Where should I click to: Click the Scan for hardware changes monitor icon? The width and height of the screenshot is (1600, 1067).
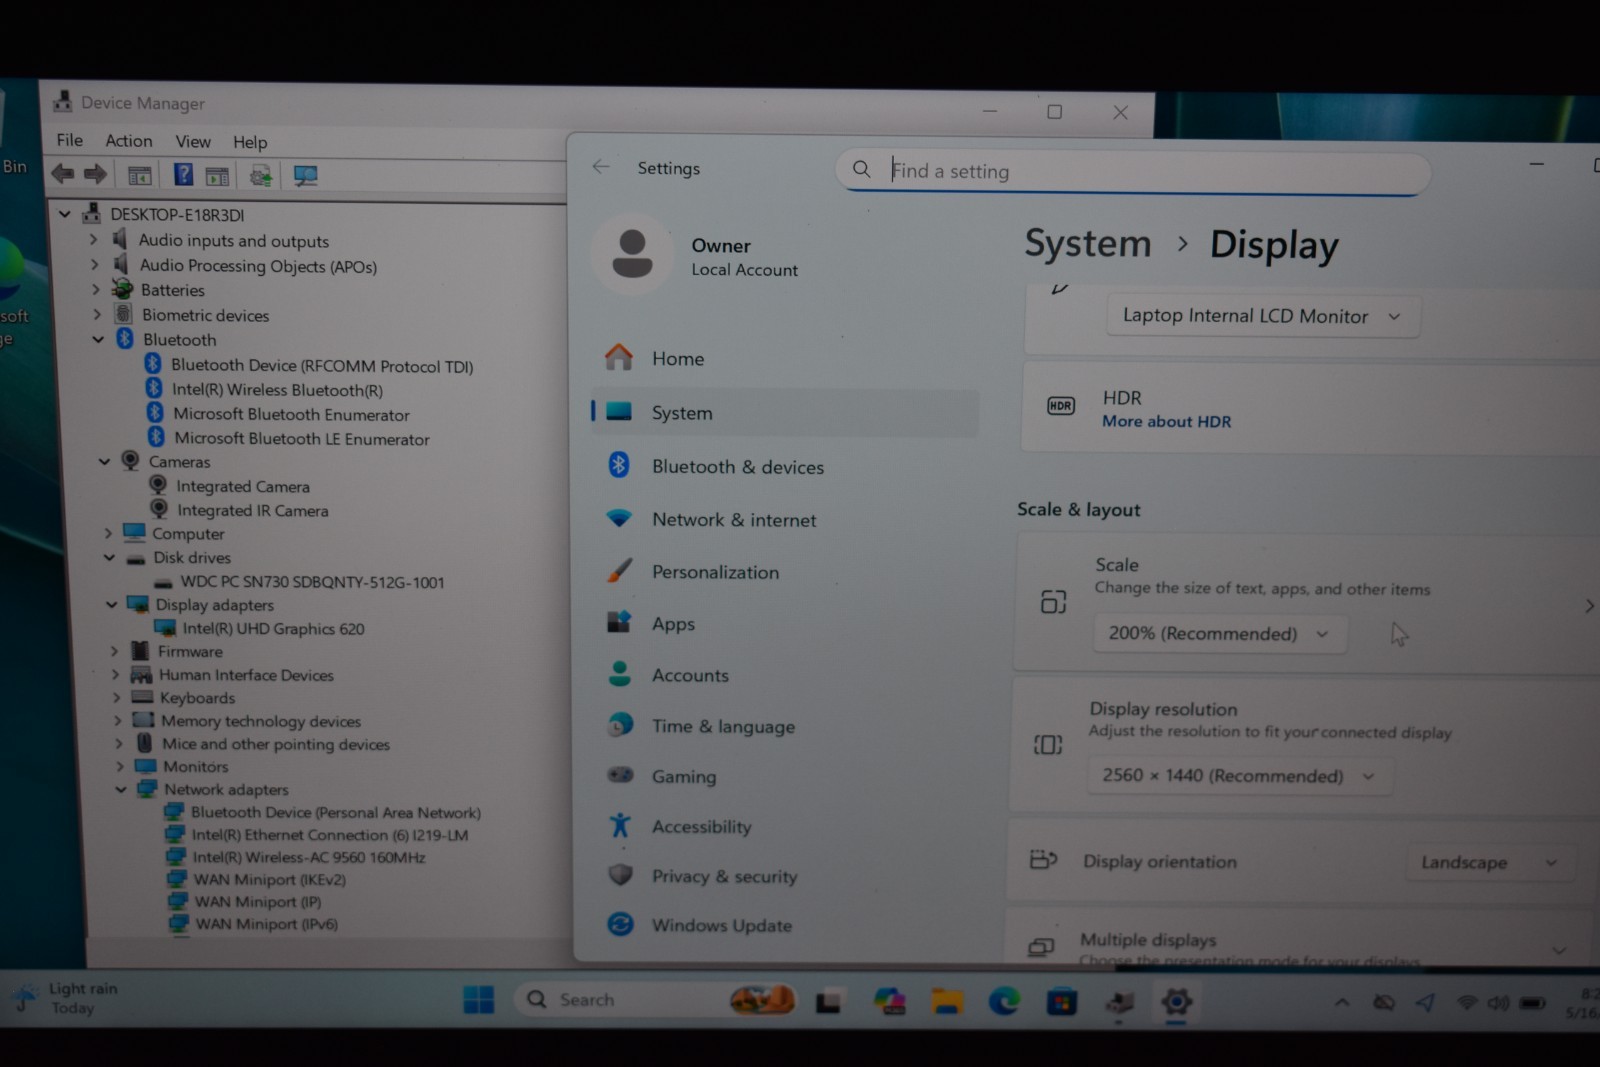(306, 176)
